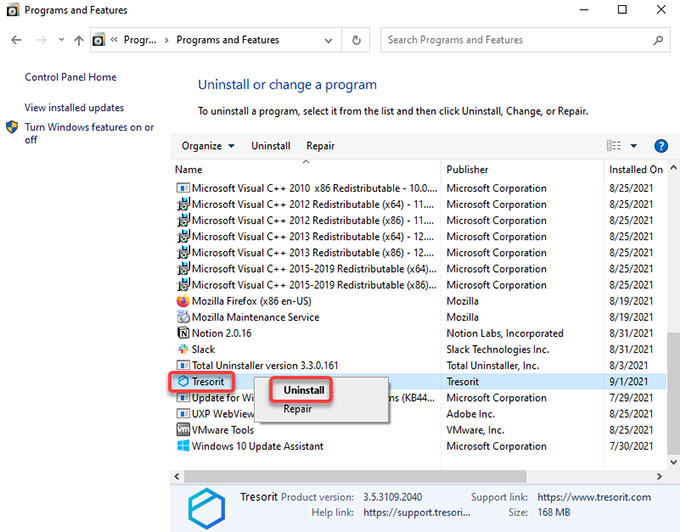Click Total Uninstaller, Inc. publisher cell
The height and width of the screenshot is (532, 680).
(x=493, y=366)
